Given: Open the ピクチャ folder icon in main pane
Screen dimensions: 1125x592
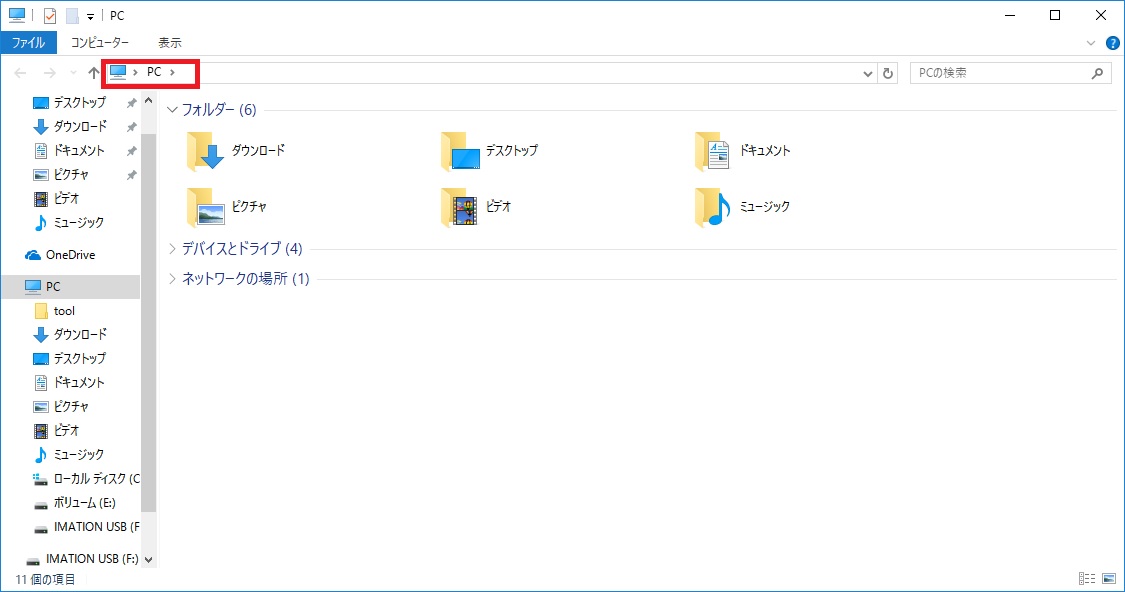Looking at the screenshot, I should click(207, 207).
